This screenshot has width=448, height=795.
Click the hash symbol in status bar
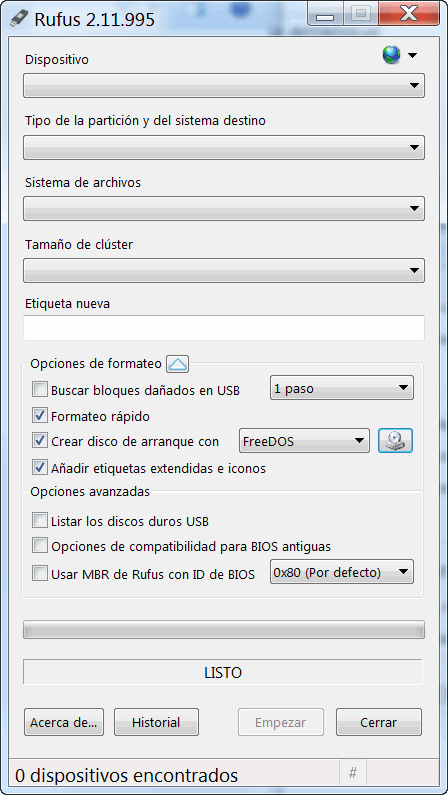[x=353, y=773]
